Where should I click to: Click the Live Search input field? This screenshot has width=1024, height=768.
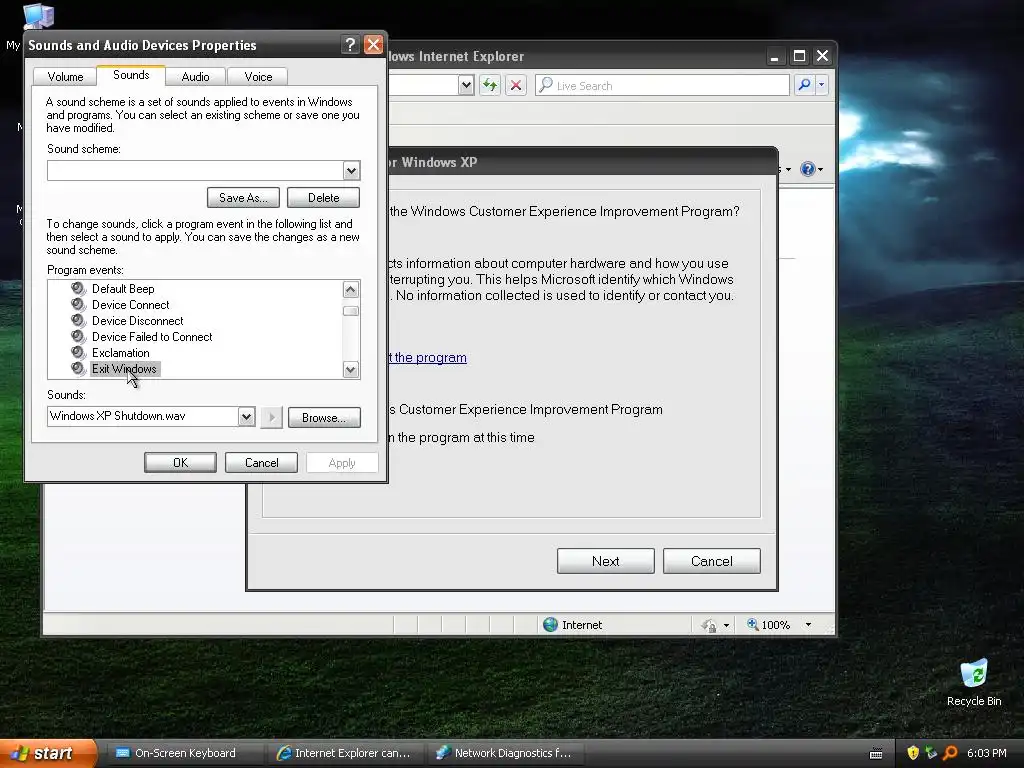(x=662, y=86)
